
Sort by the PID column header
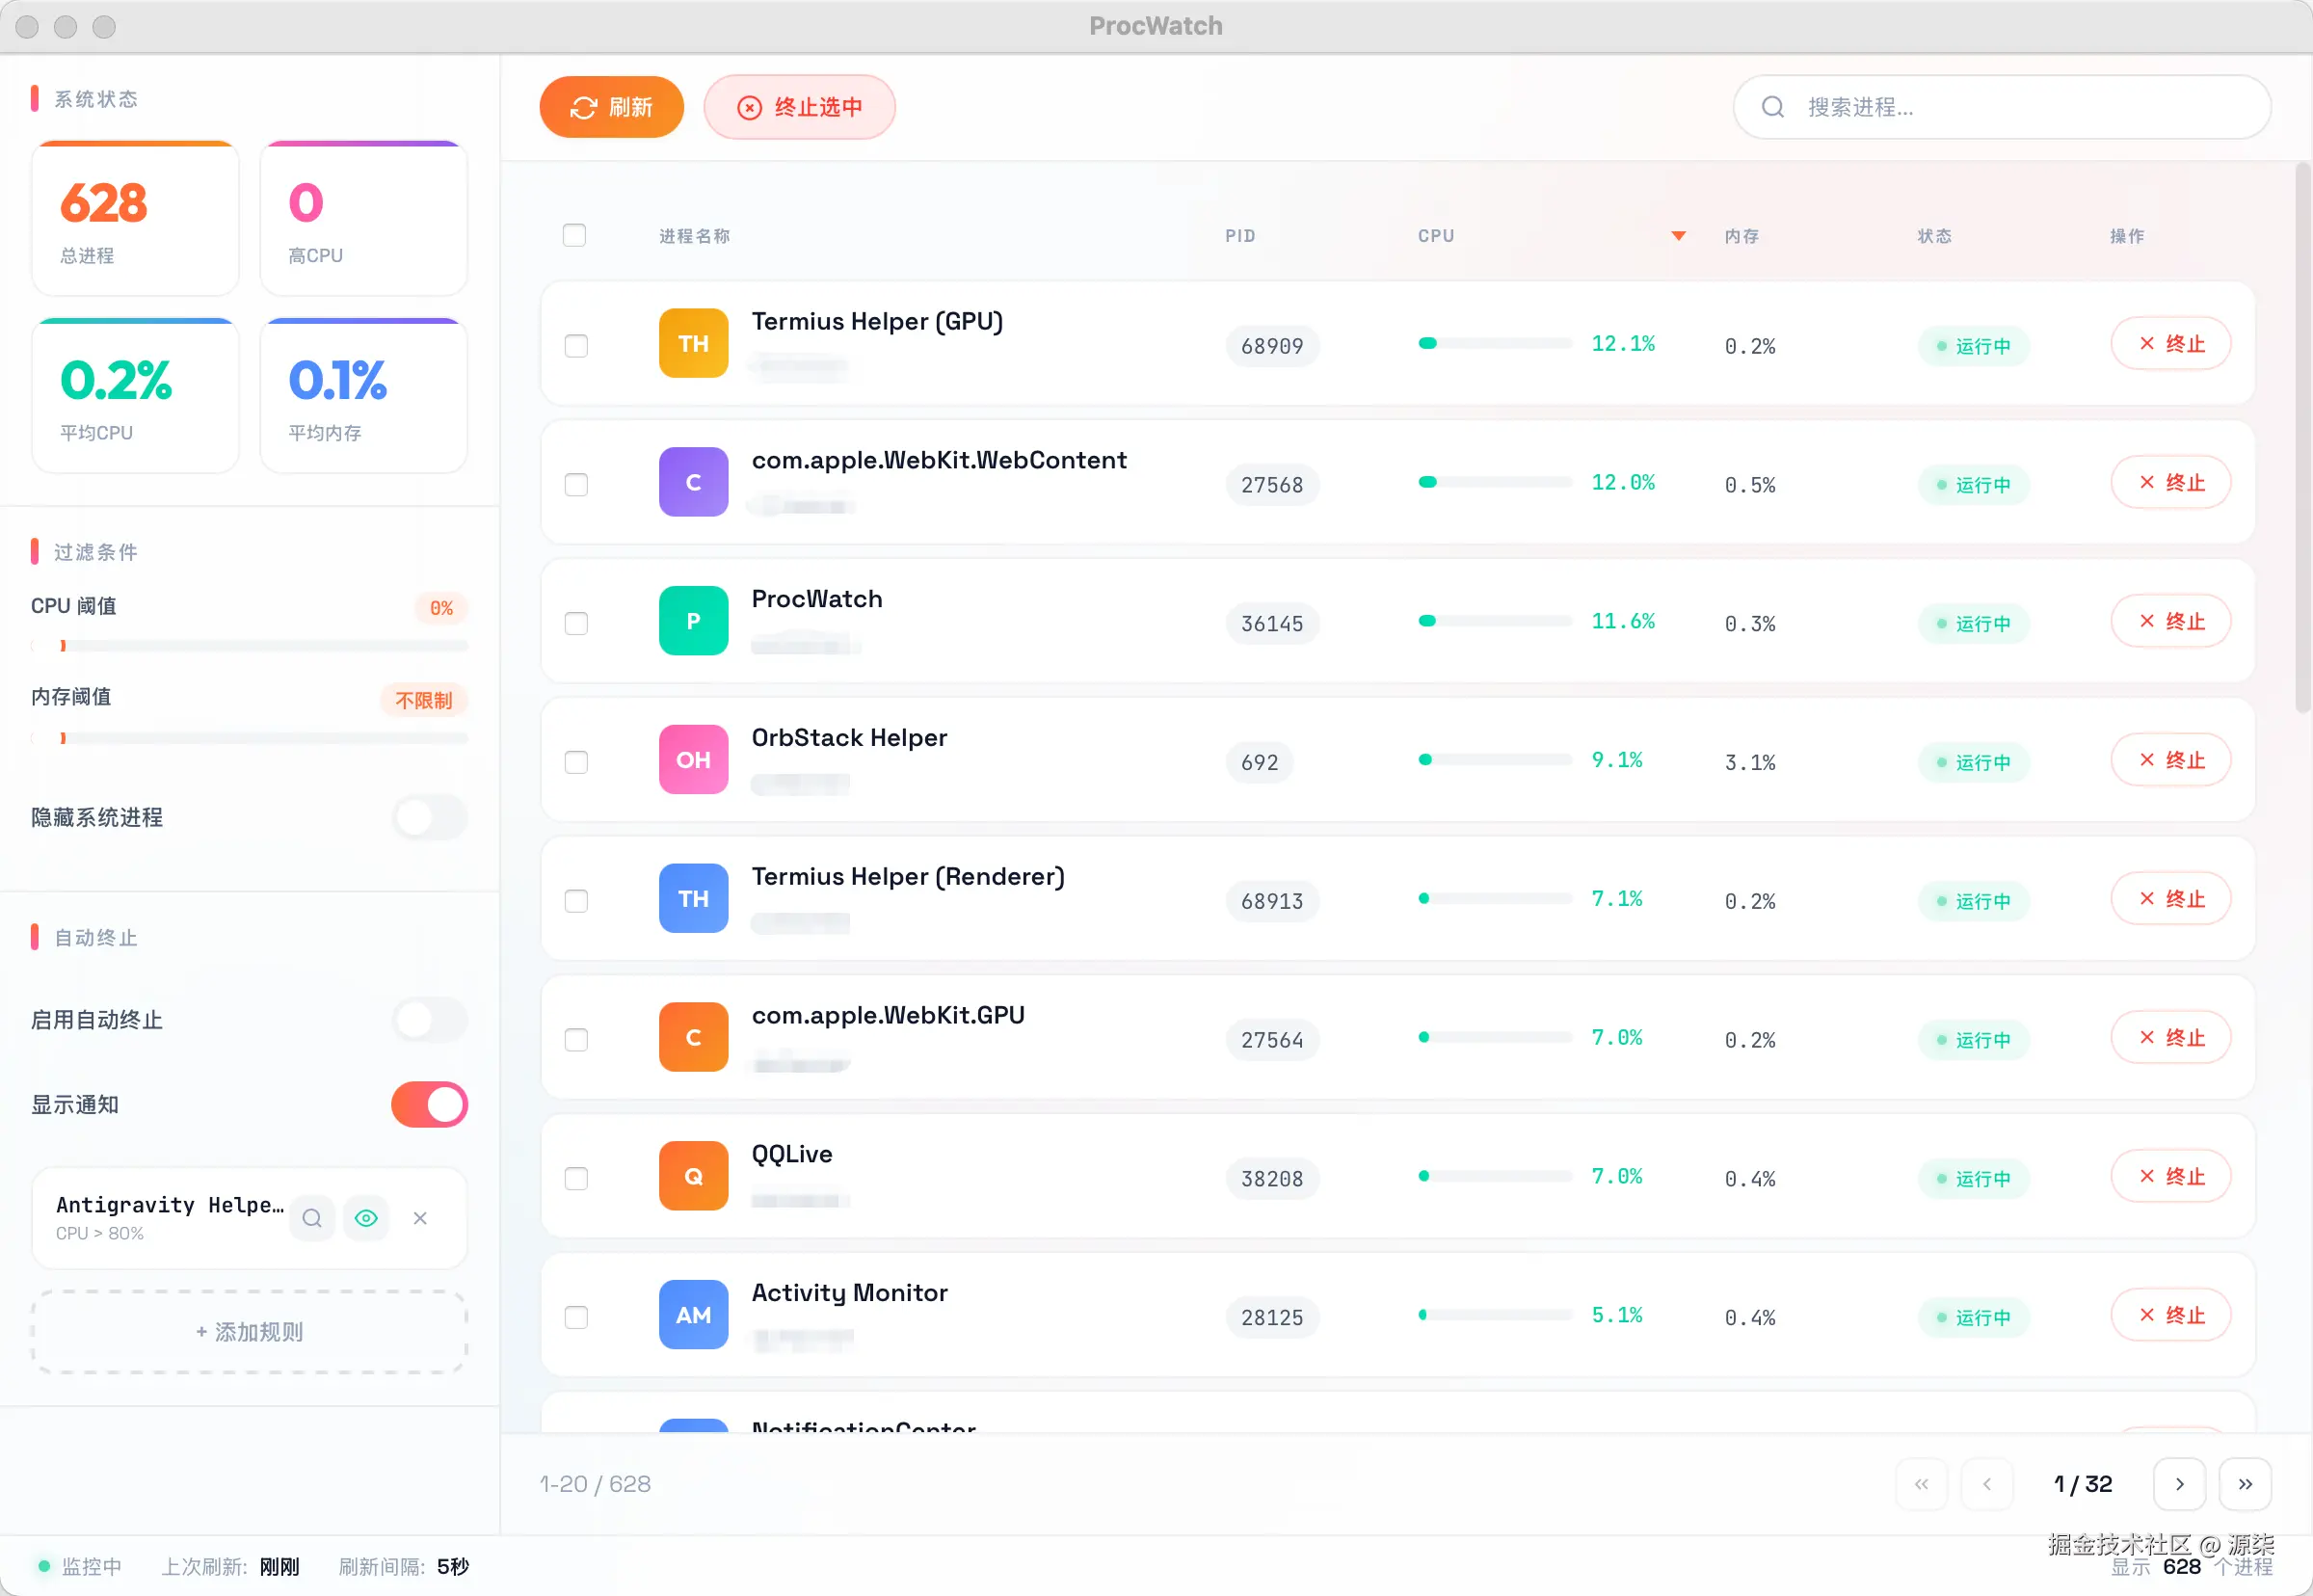click(x=1240, y=236)
